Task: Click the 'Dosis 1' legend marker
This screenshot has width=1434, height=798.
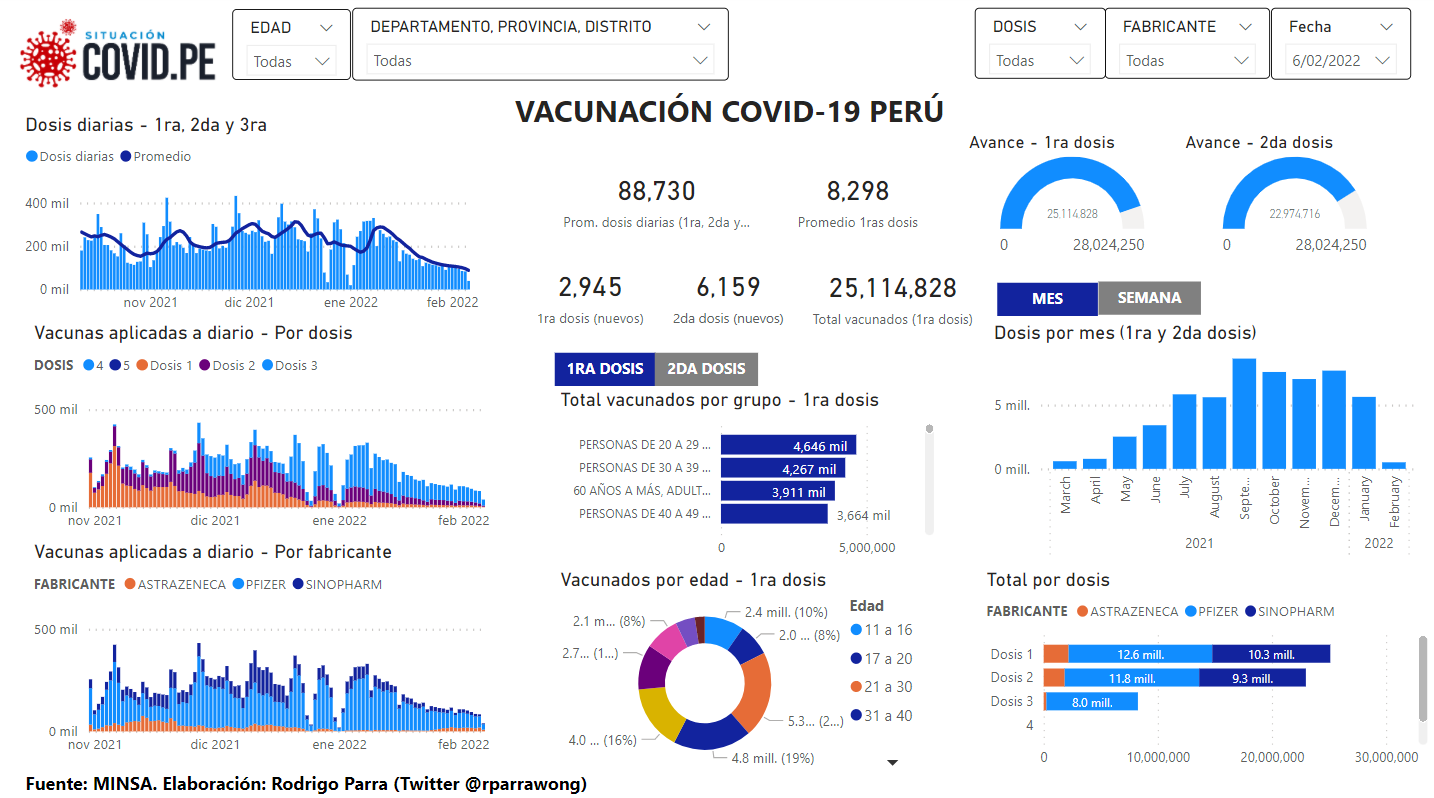Action: point(142,366)
